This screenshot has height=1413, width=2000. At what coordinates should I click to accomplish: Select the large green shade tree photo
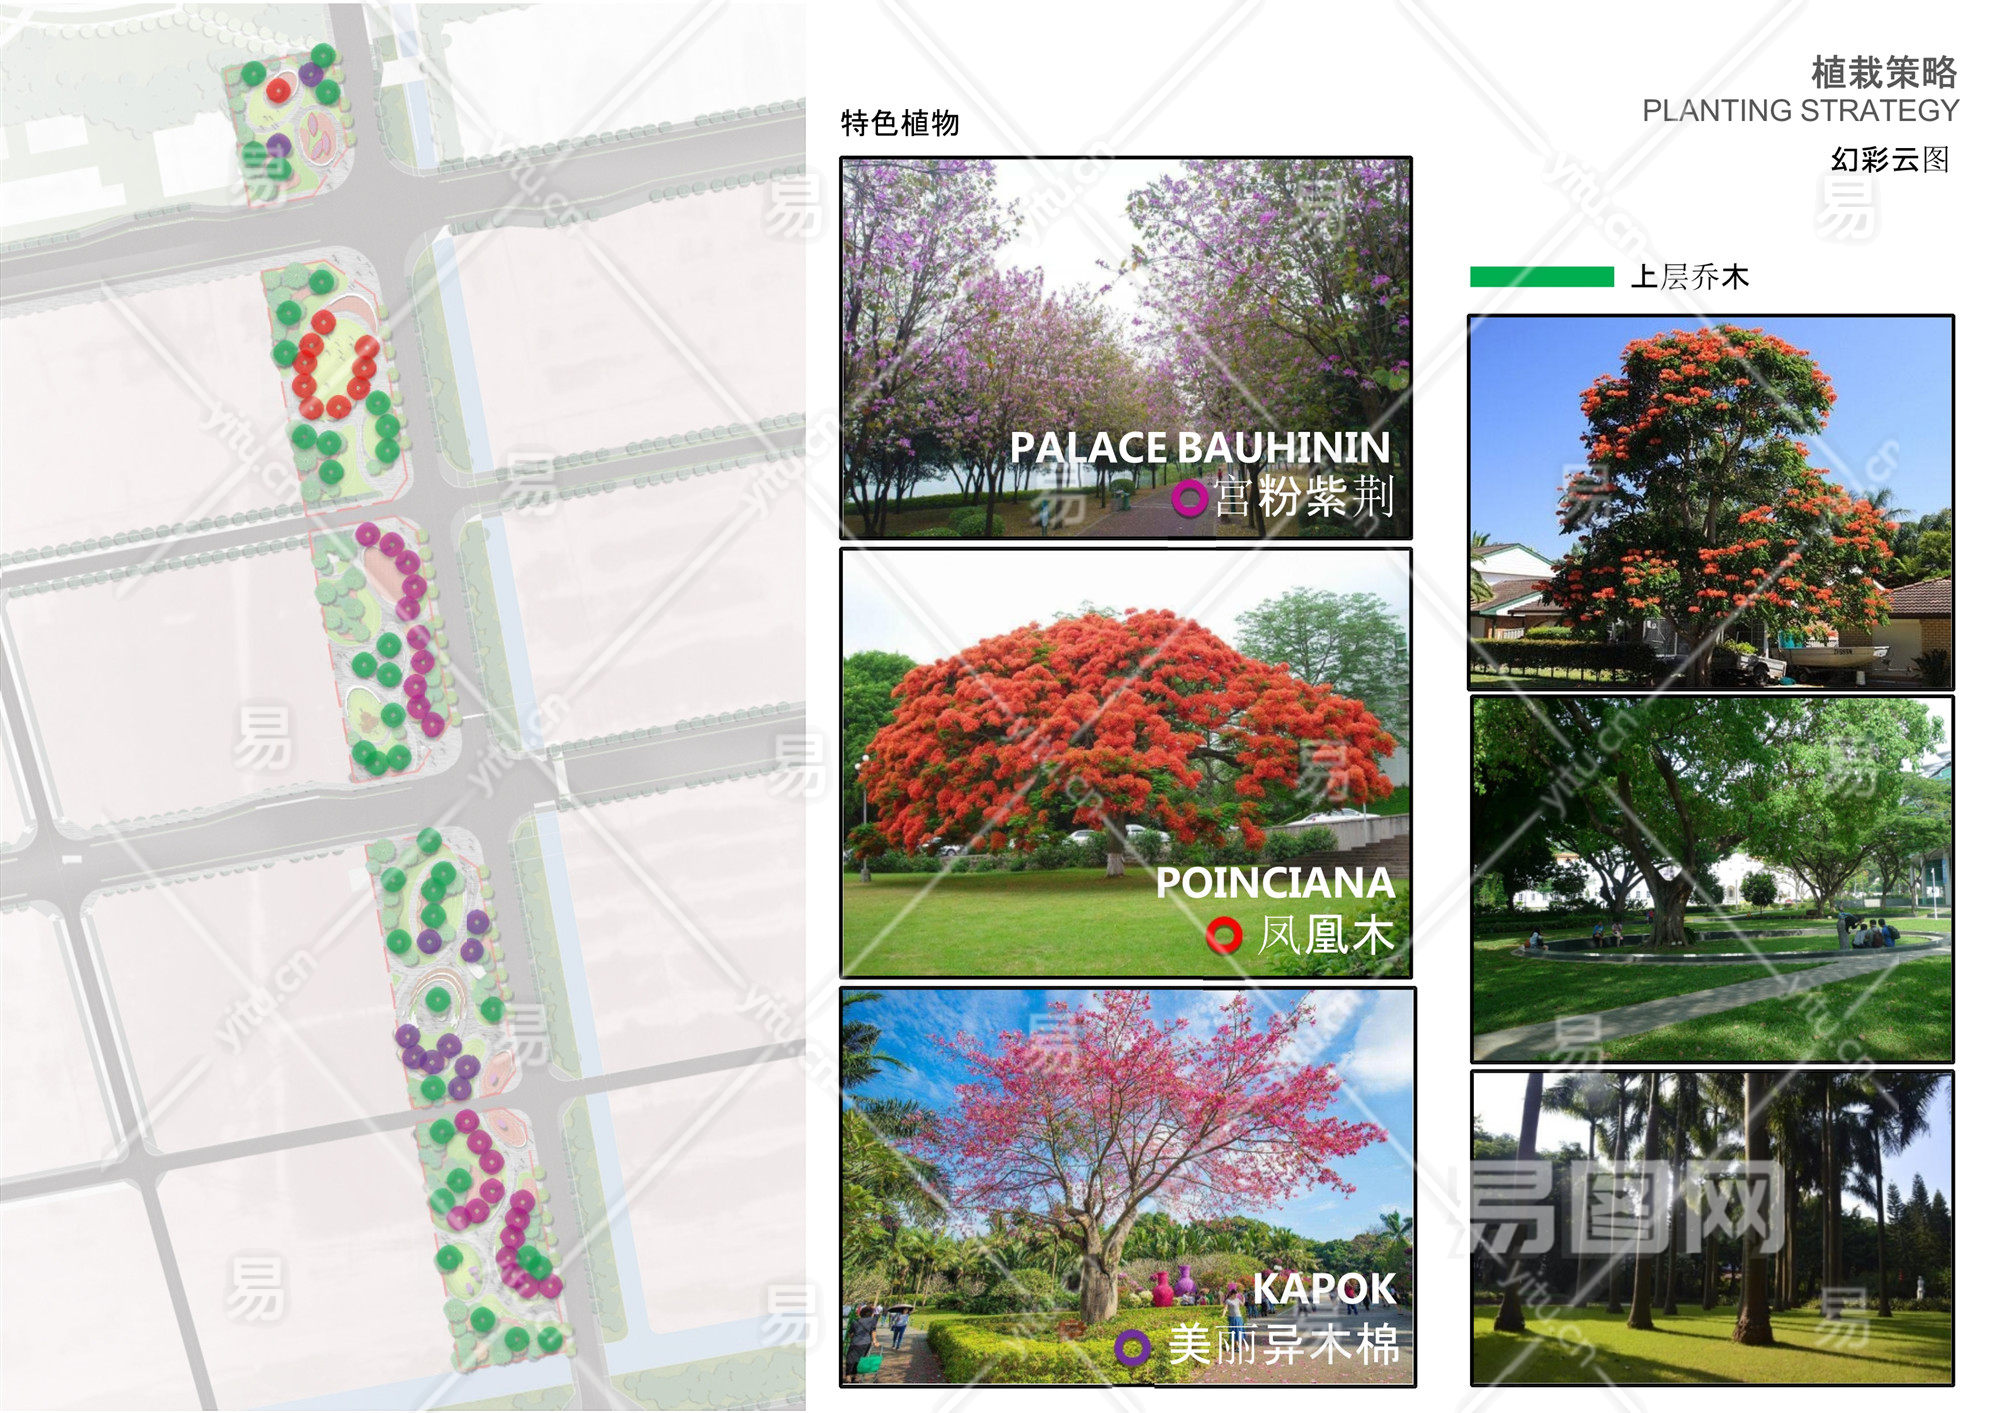coord(1710,878)
